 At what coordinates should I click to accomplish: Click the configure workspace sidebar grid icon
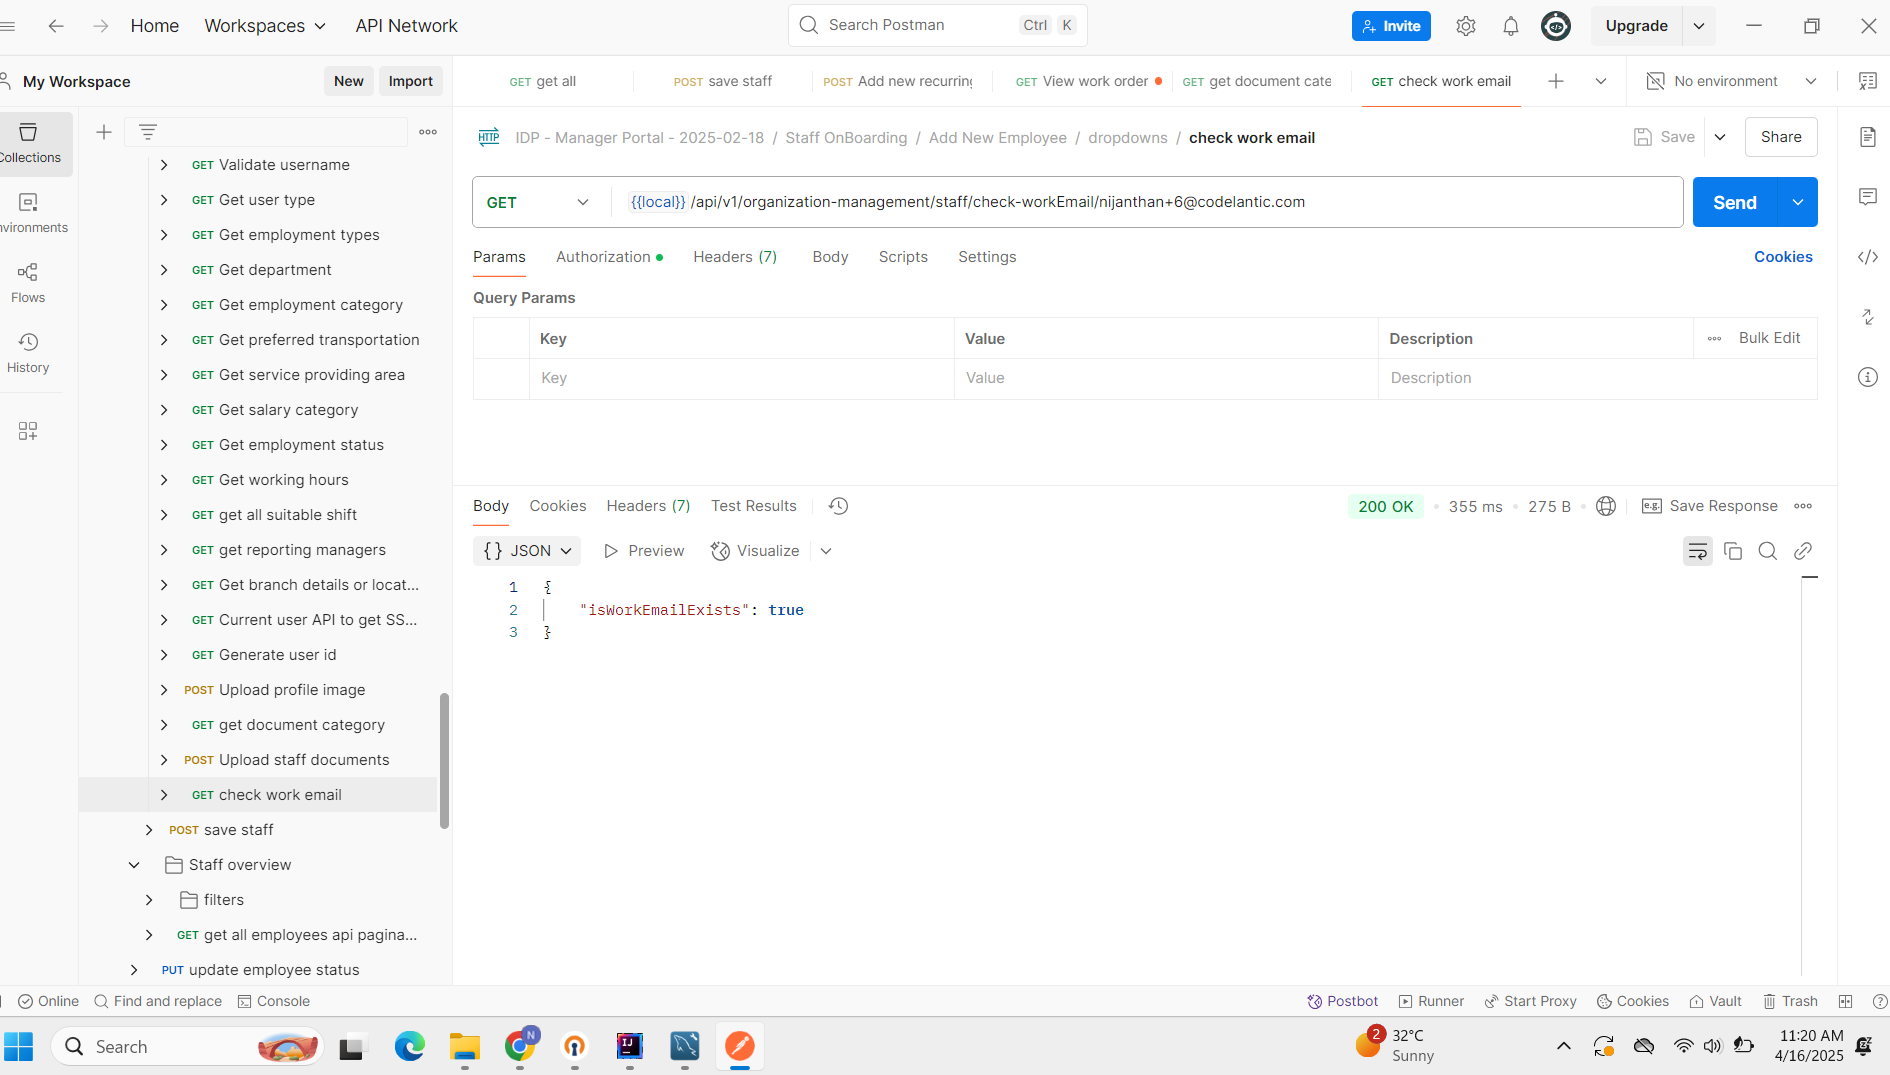[28, 431]
